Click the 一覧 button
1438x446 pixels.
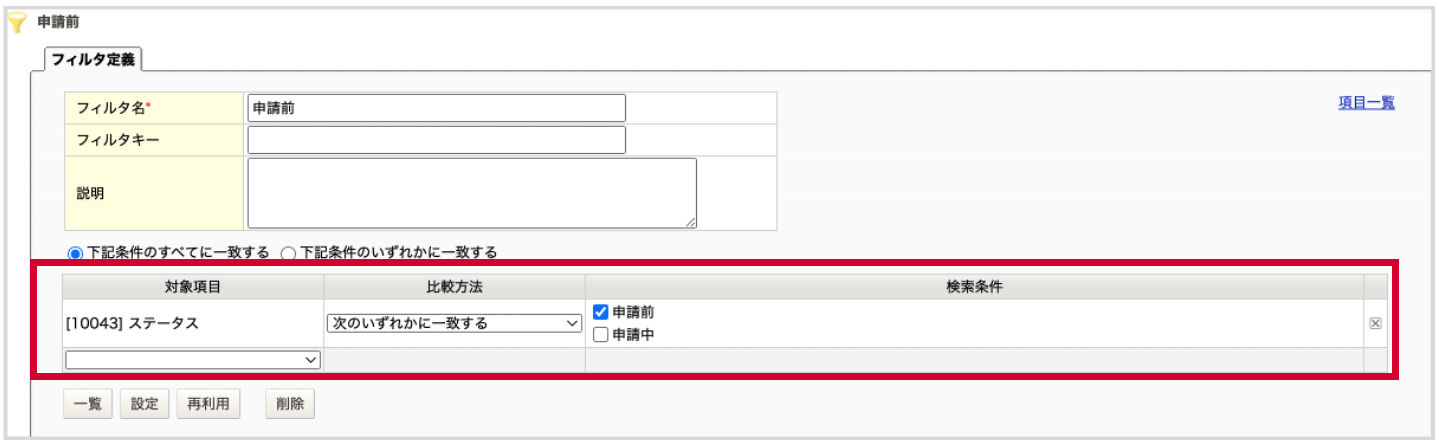point(88,405)
